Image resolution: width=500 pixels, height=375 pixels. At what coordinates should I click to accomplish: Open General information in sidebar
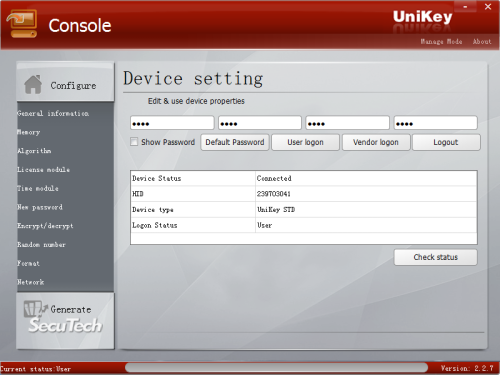point(53,113)
